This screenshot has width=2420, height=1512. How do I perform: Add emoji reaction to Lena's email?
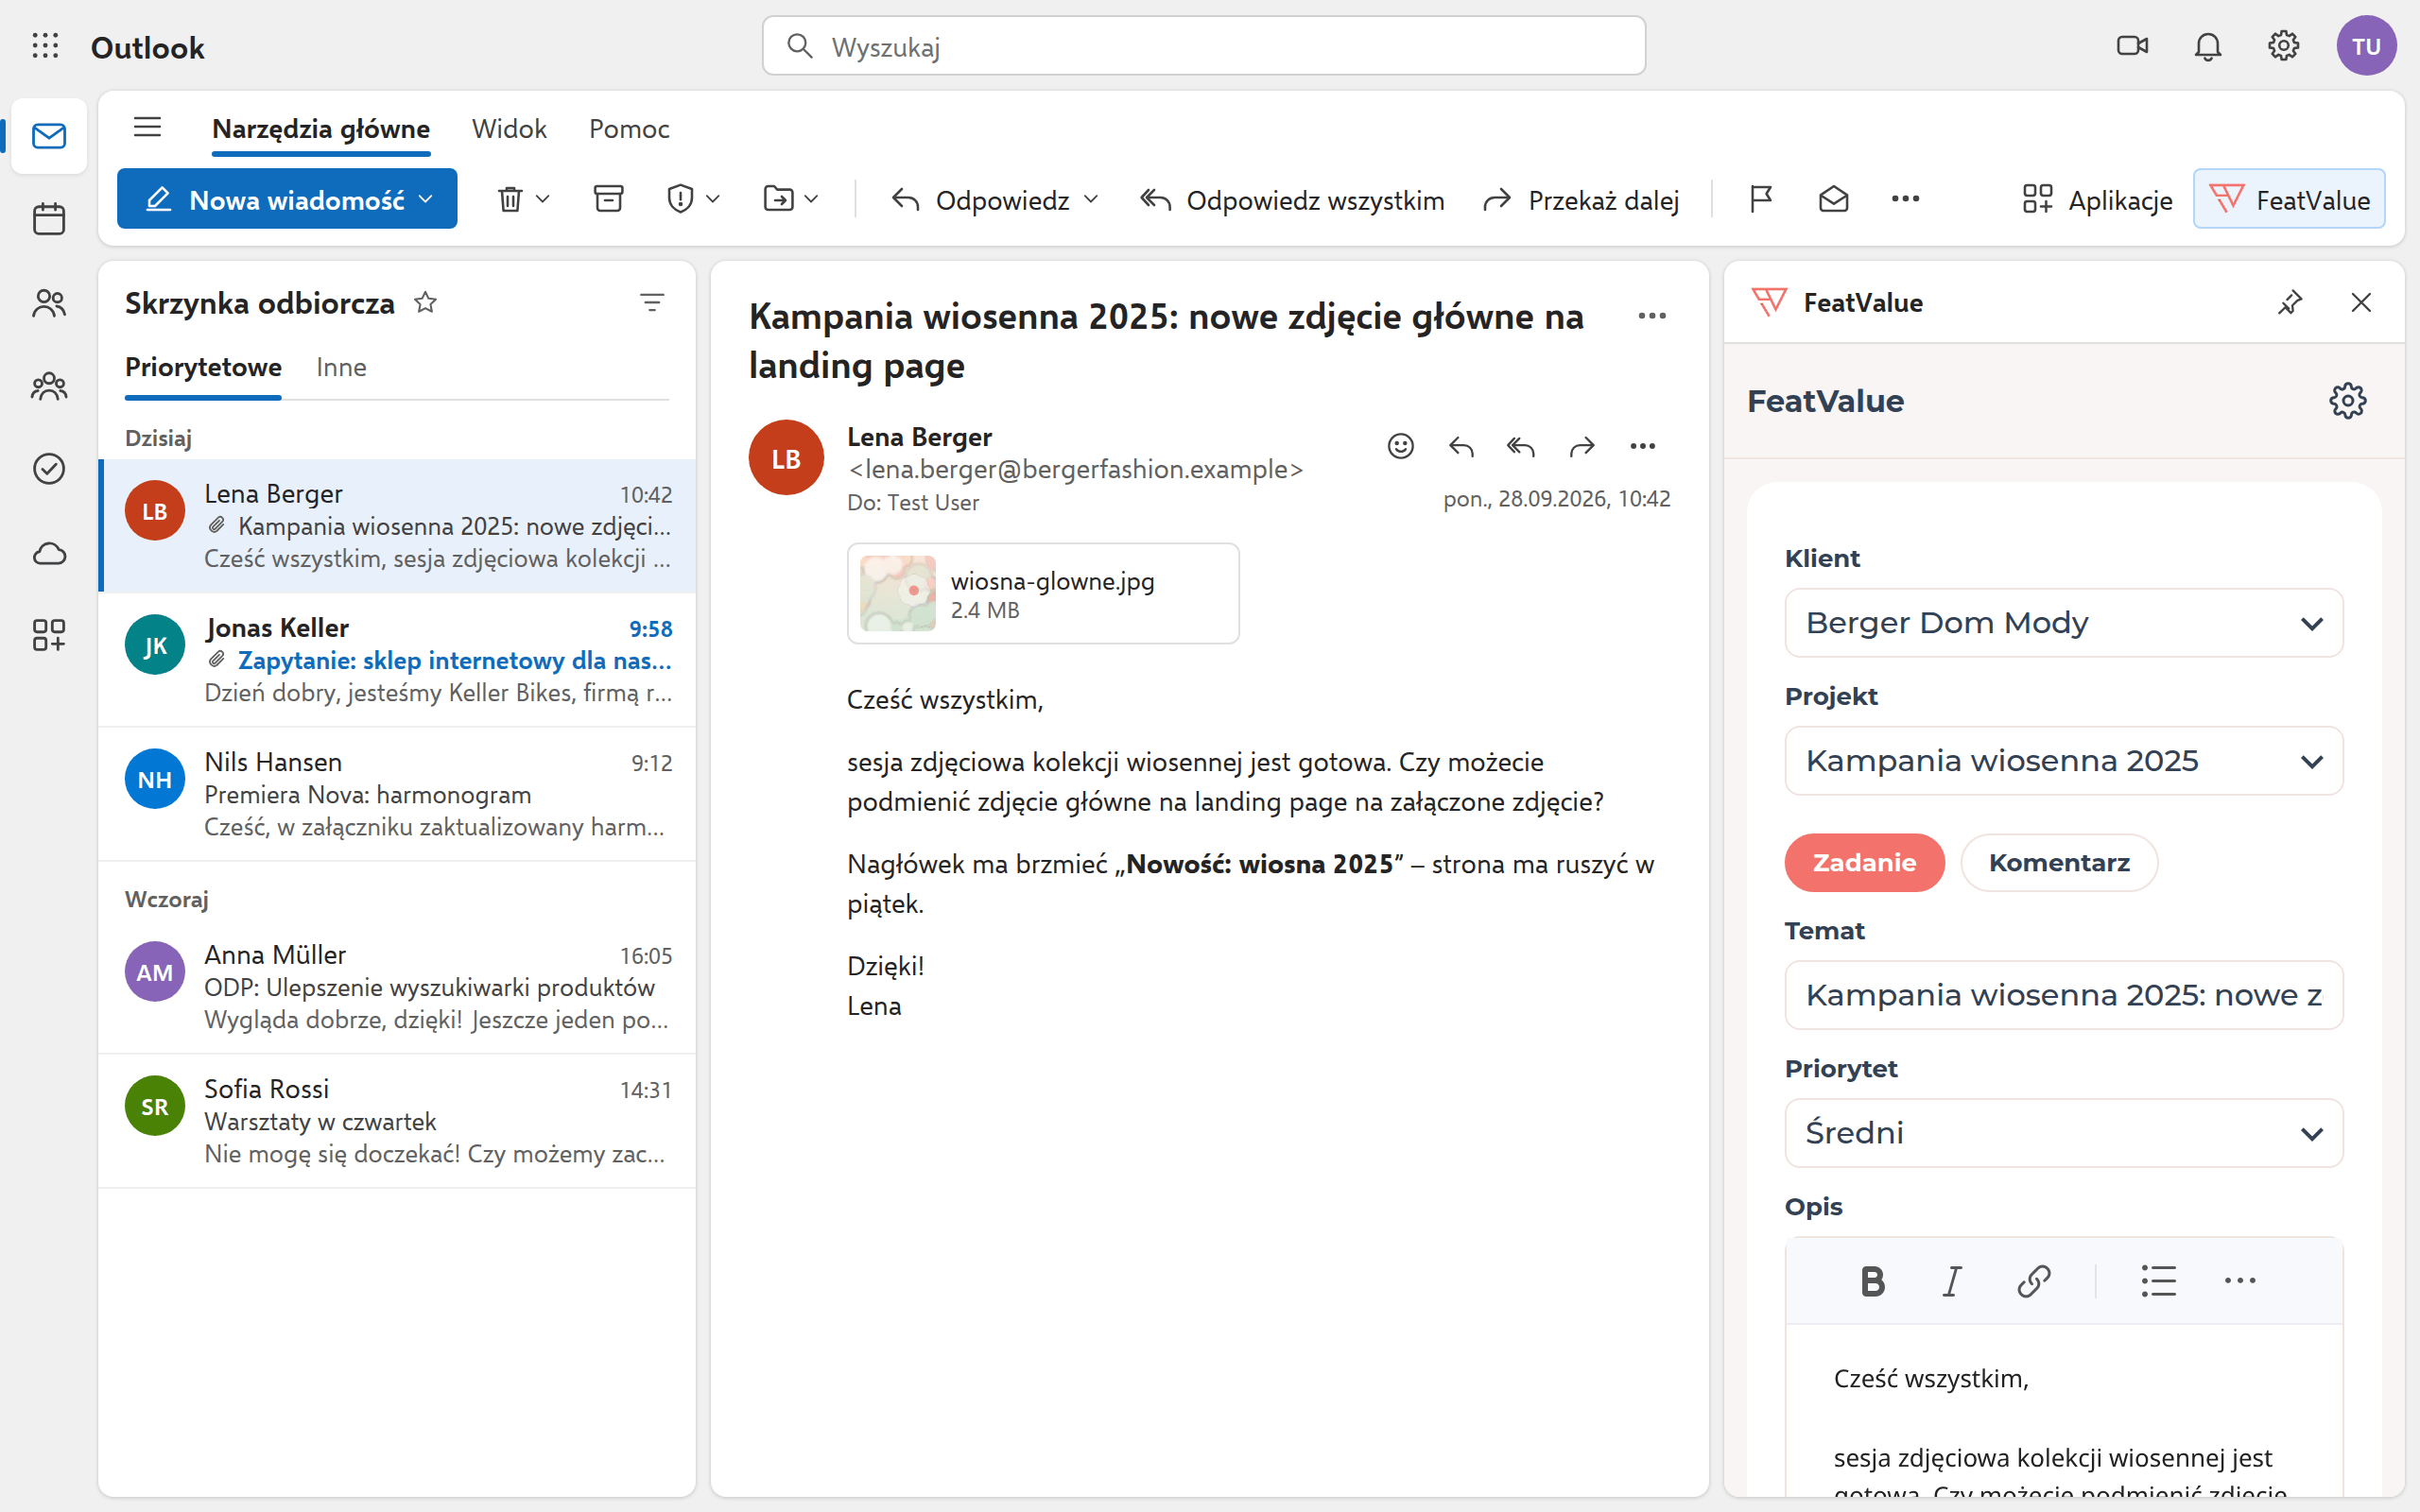click(x=1400, y=446)
